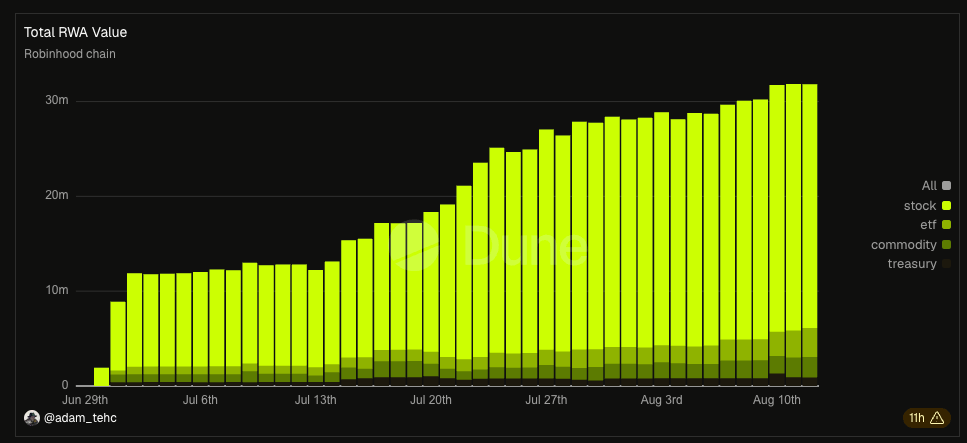This screenshot has width=967, height=443.
Task: Click the Aug 10th x-axis label
Action: [x=776, y=400]
